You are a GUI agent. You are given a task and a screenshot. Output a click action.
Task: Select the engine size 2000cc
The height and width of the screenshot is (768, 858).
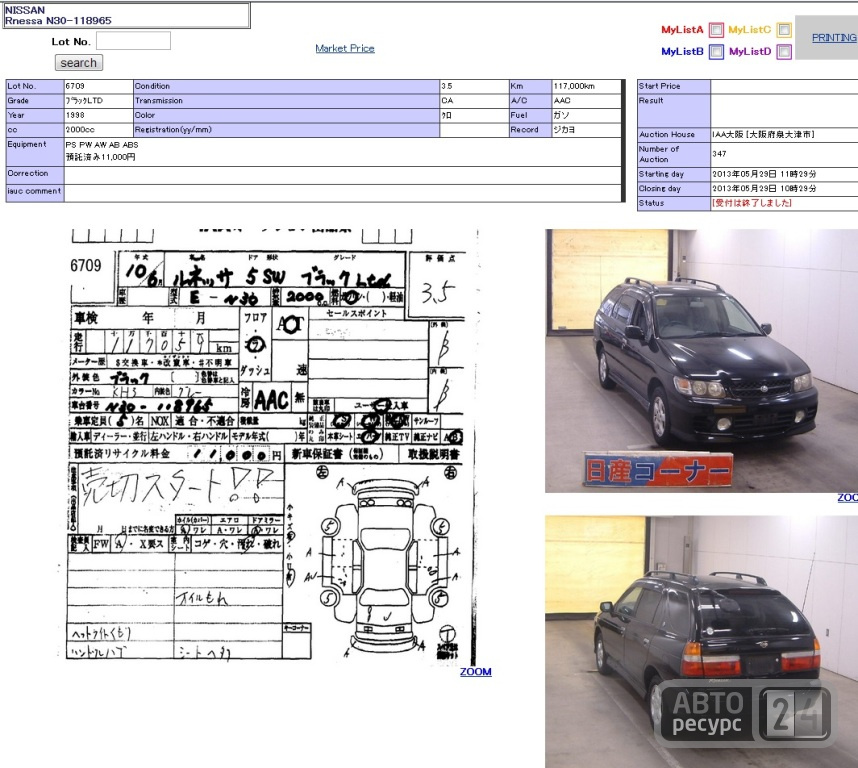80,130
